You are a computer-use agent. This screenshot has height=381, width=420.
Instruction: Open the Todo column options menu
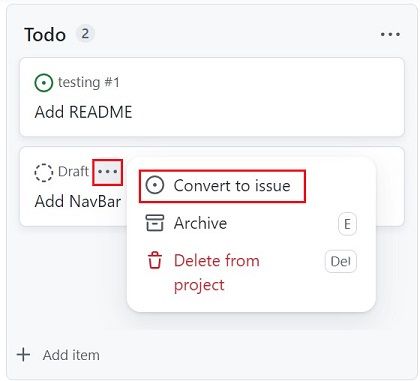(x=390, y=34)
